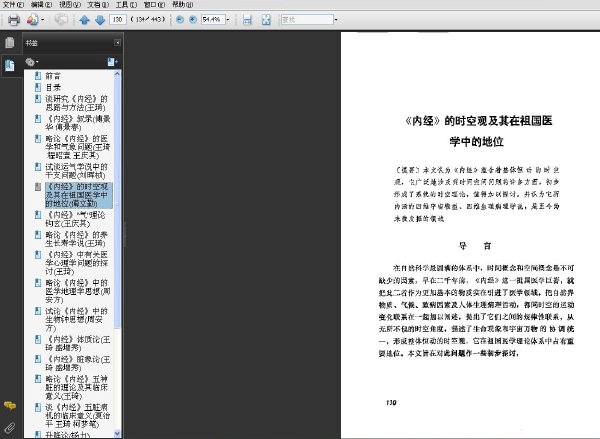Click the zoom in plus button
This screenshot has width=600, height=439.
pyautogui.click(x=193, y=20)
